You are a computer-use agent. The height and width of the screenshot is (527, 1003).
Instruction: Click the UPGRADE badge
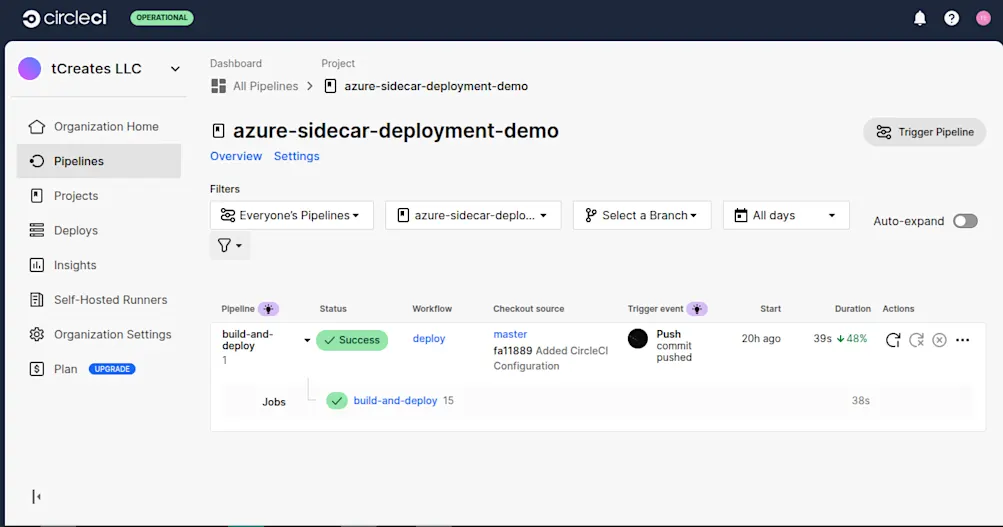(112, 369)
